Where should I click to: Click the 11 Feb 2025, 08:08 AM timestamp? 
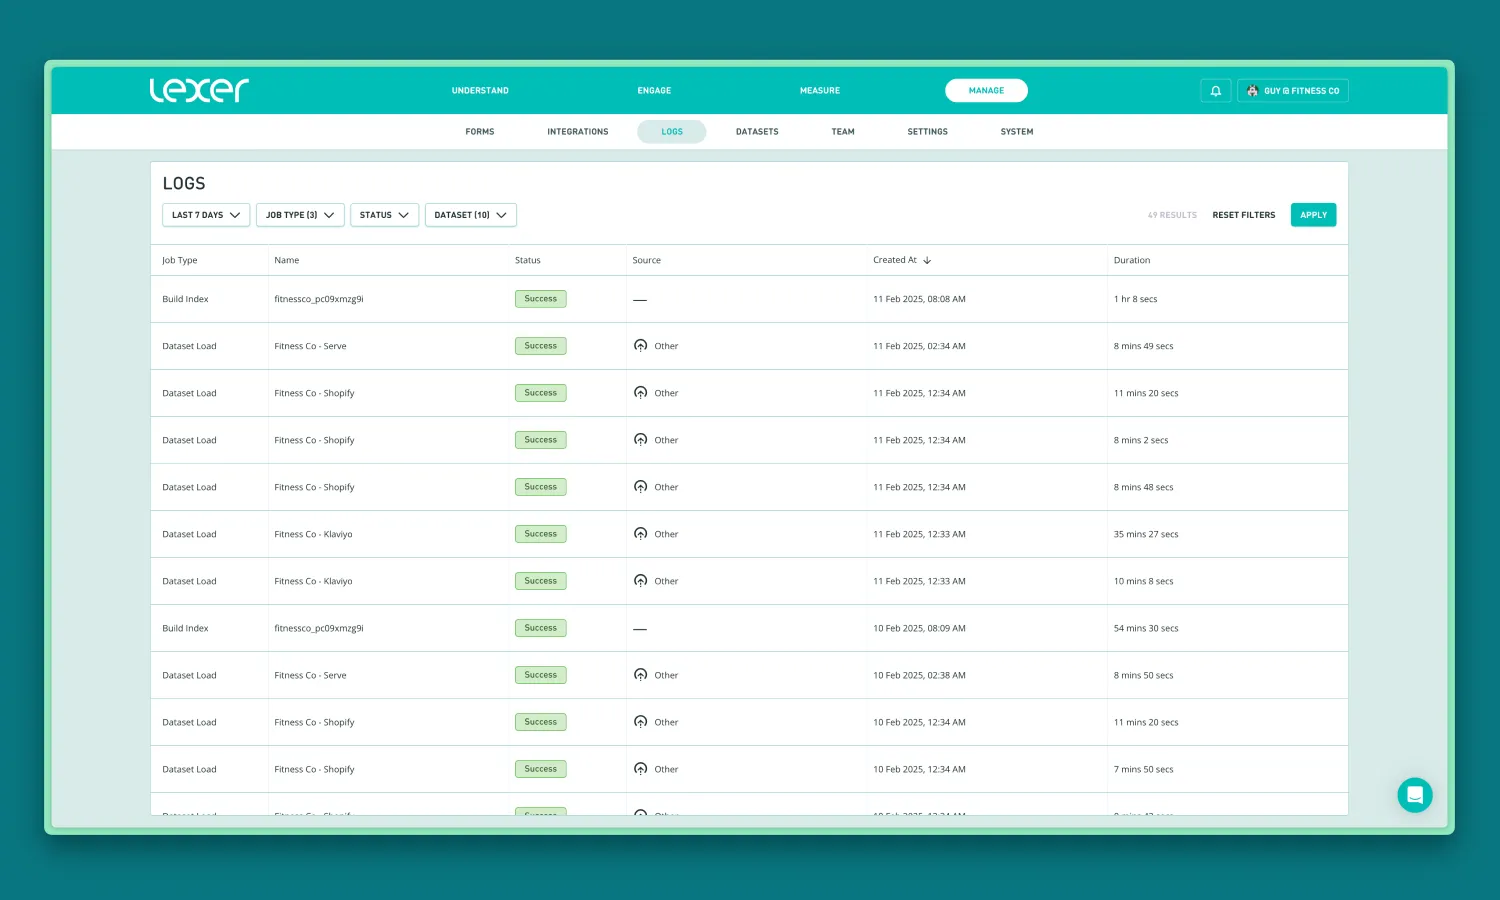[x=919, y=299]
